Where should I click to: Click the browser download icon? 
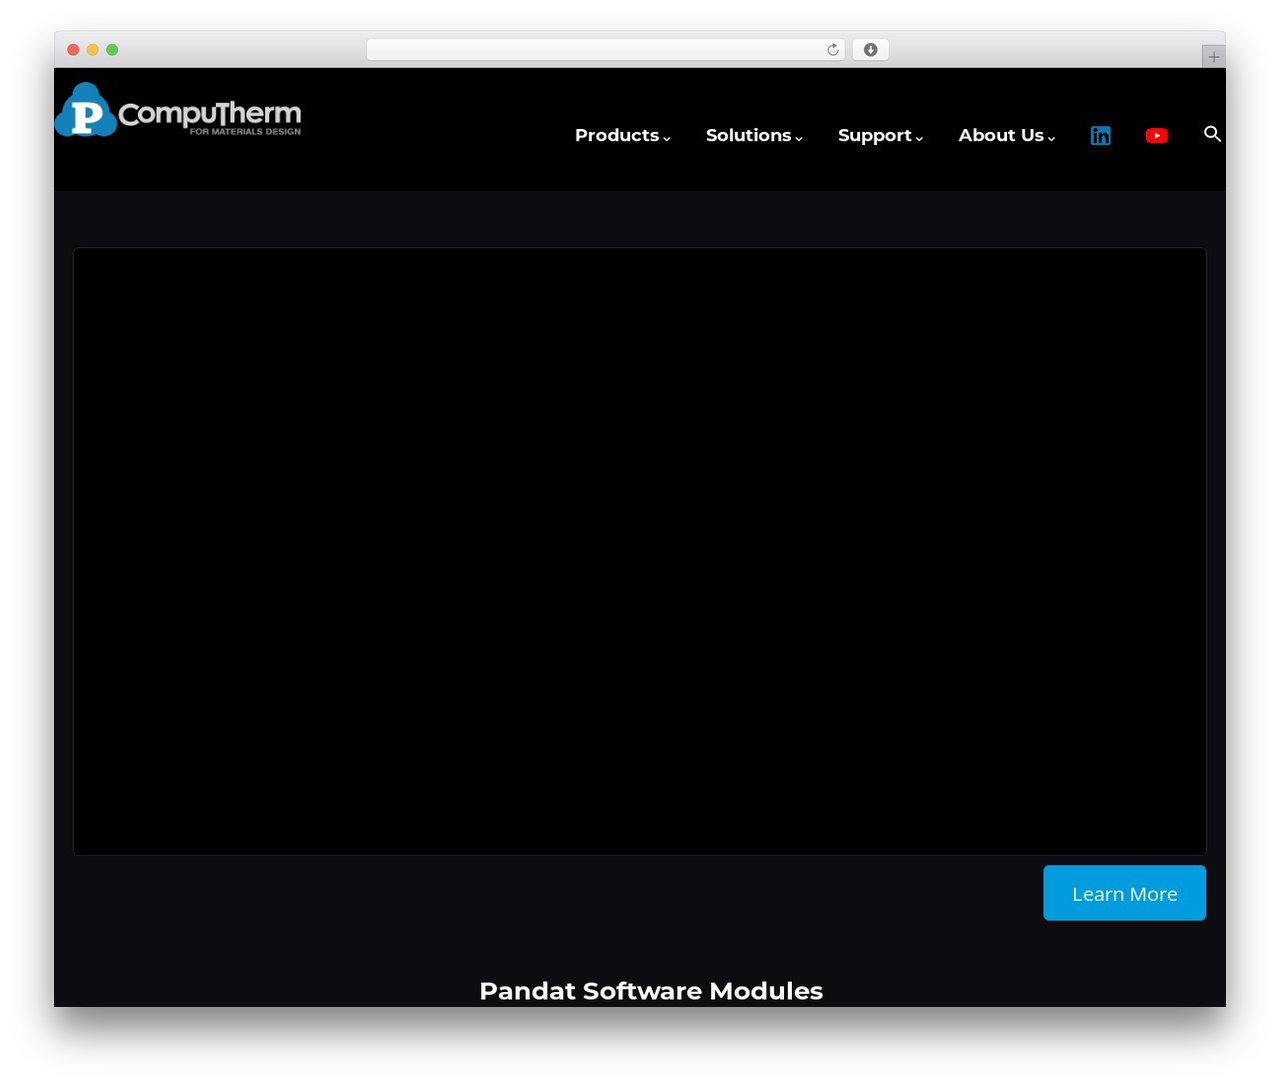point(870,50)
